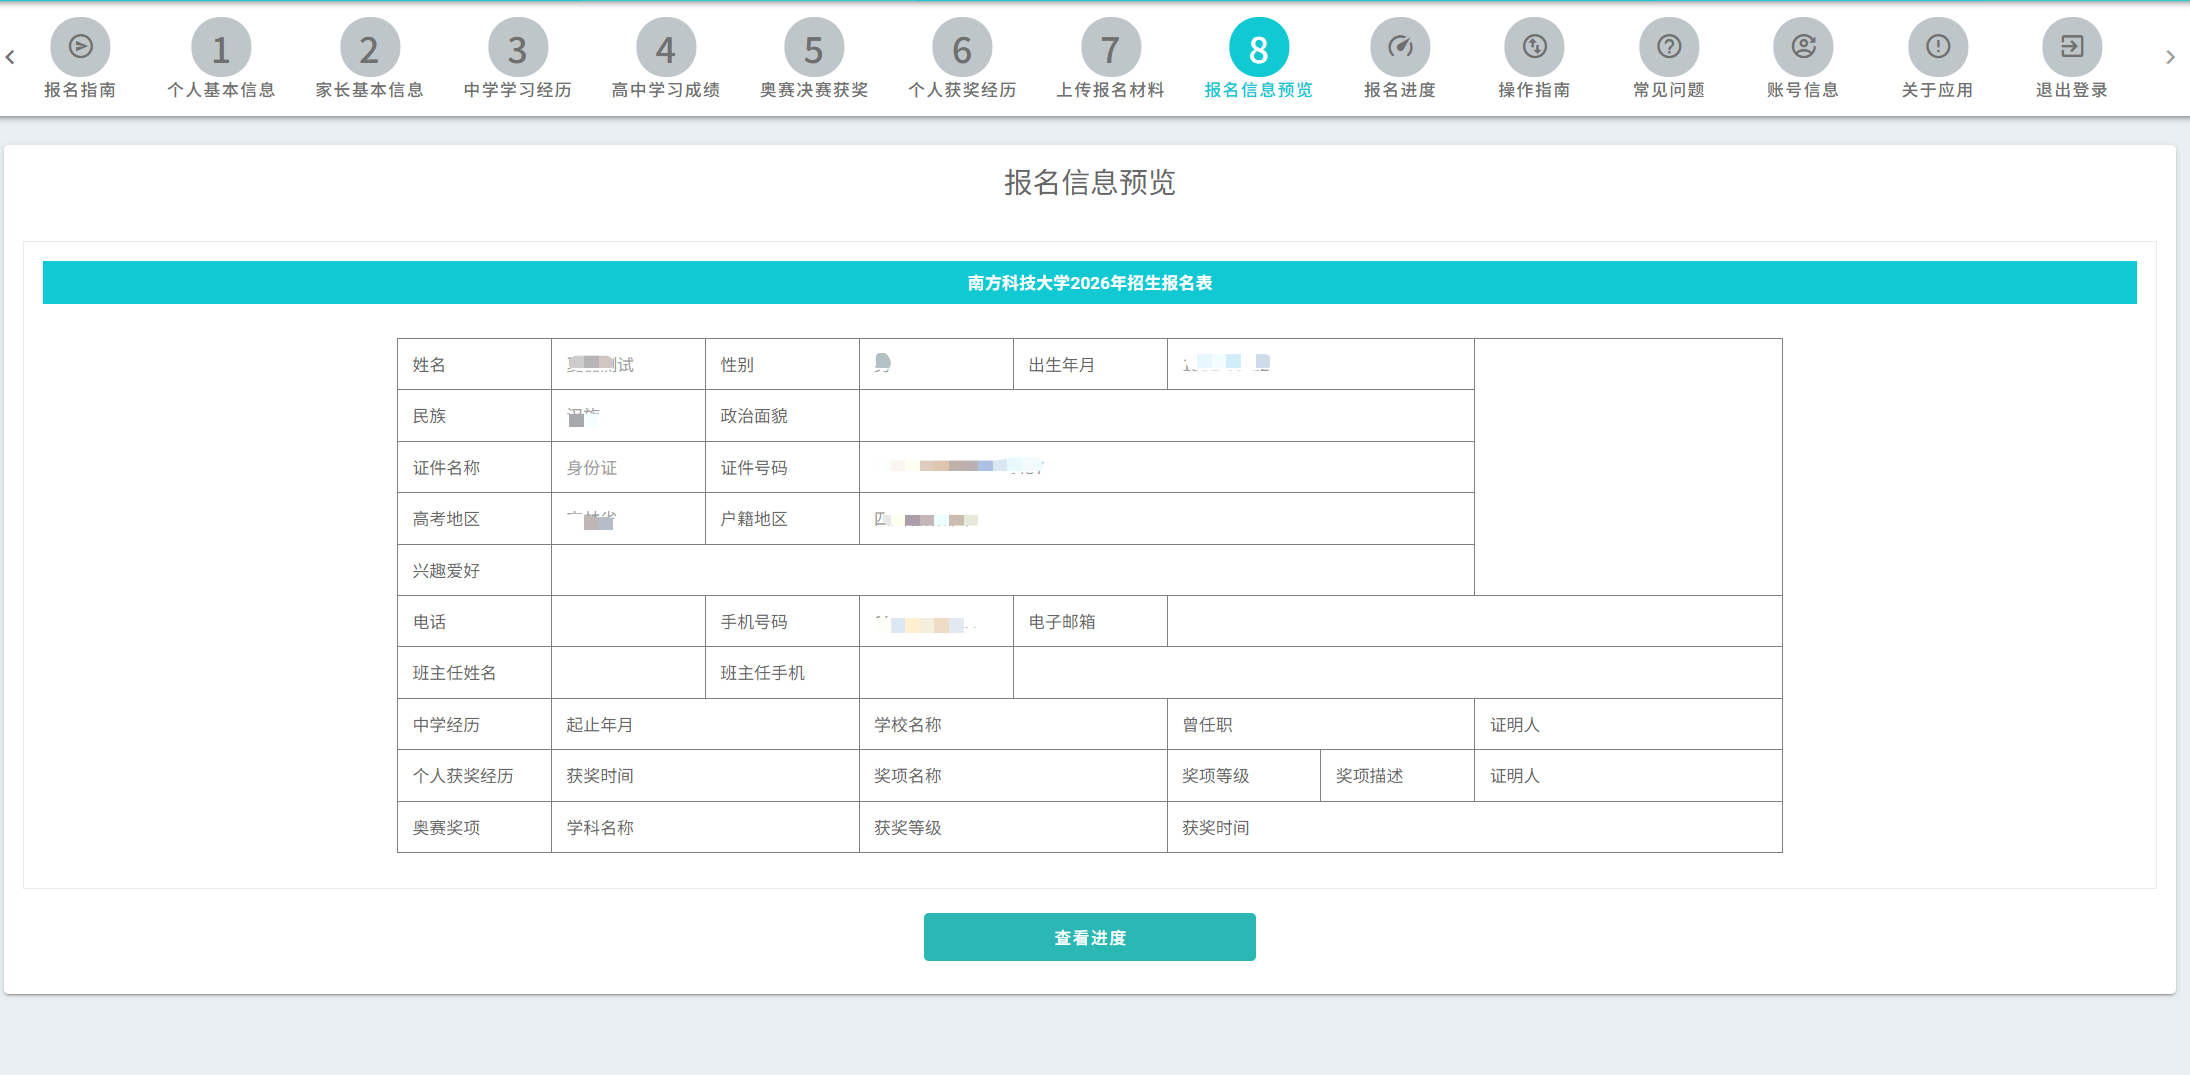The image size is (2190, 1075).
Task: Click the 报名进度 gauge icon
Action: pos(1399,47)
